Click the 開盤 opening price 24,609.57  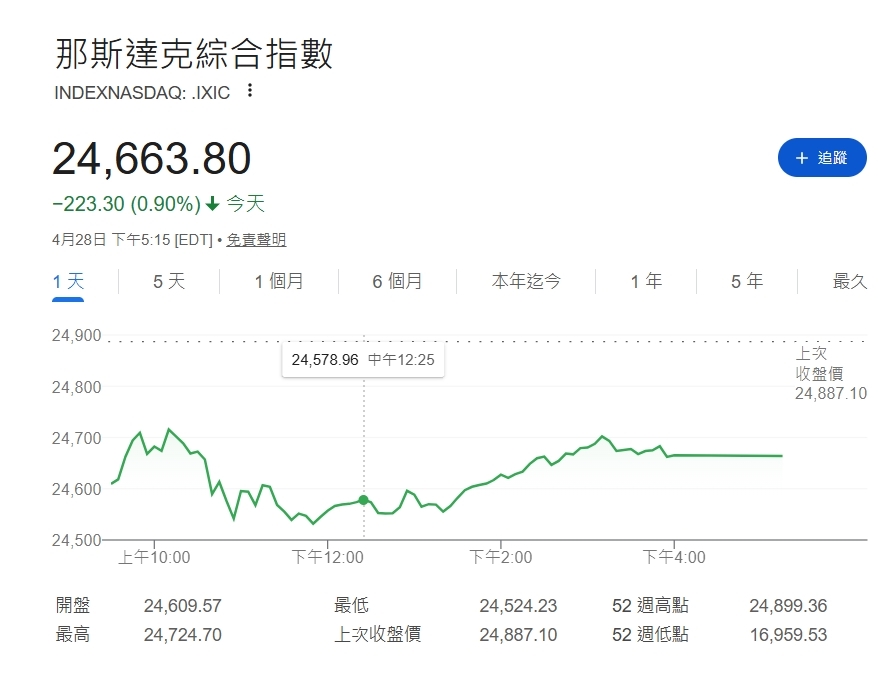click(x=182, y=606)
